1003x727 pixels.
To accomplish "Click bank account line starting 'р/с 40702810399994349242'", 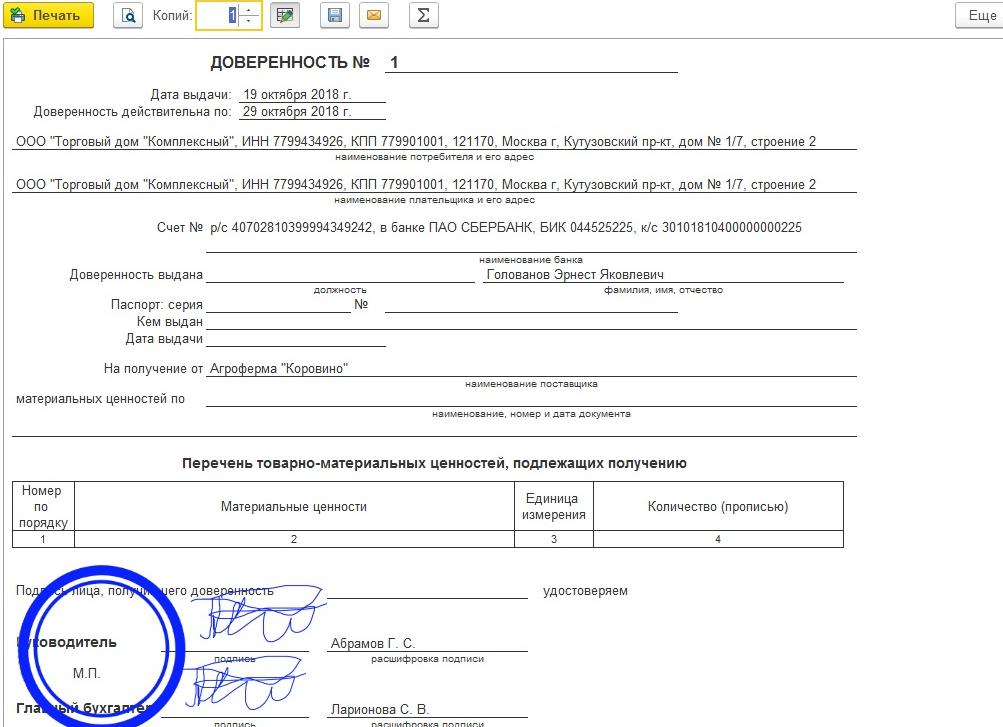I will coord(505,227).
